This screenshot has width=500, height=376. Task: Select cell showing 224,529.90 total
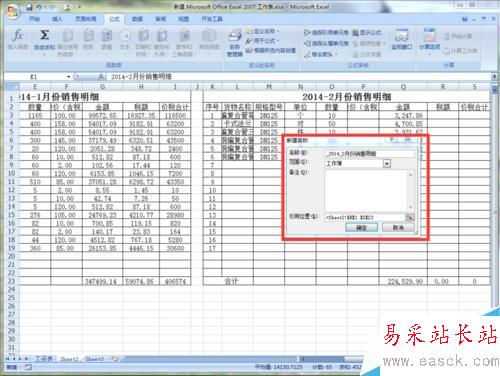(x=403, y=282)
